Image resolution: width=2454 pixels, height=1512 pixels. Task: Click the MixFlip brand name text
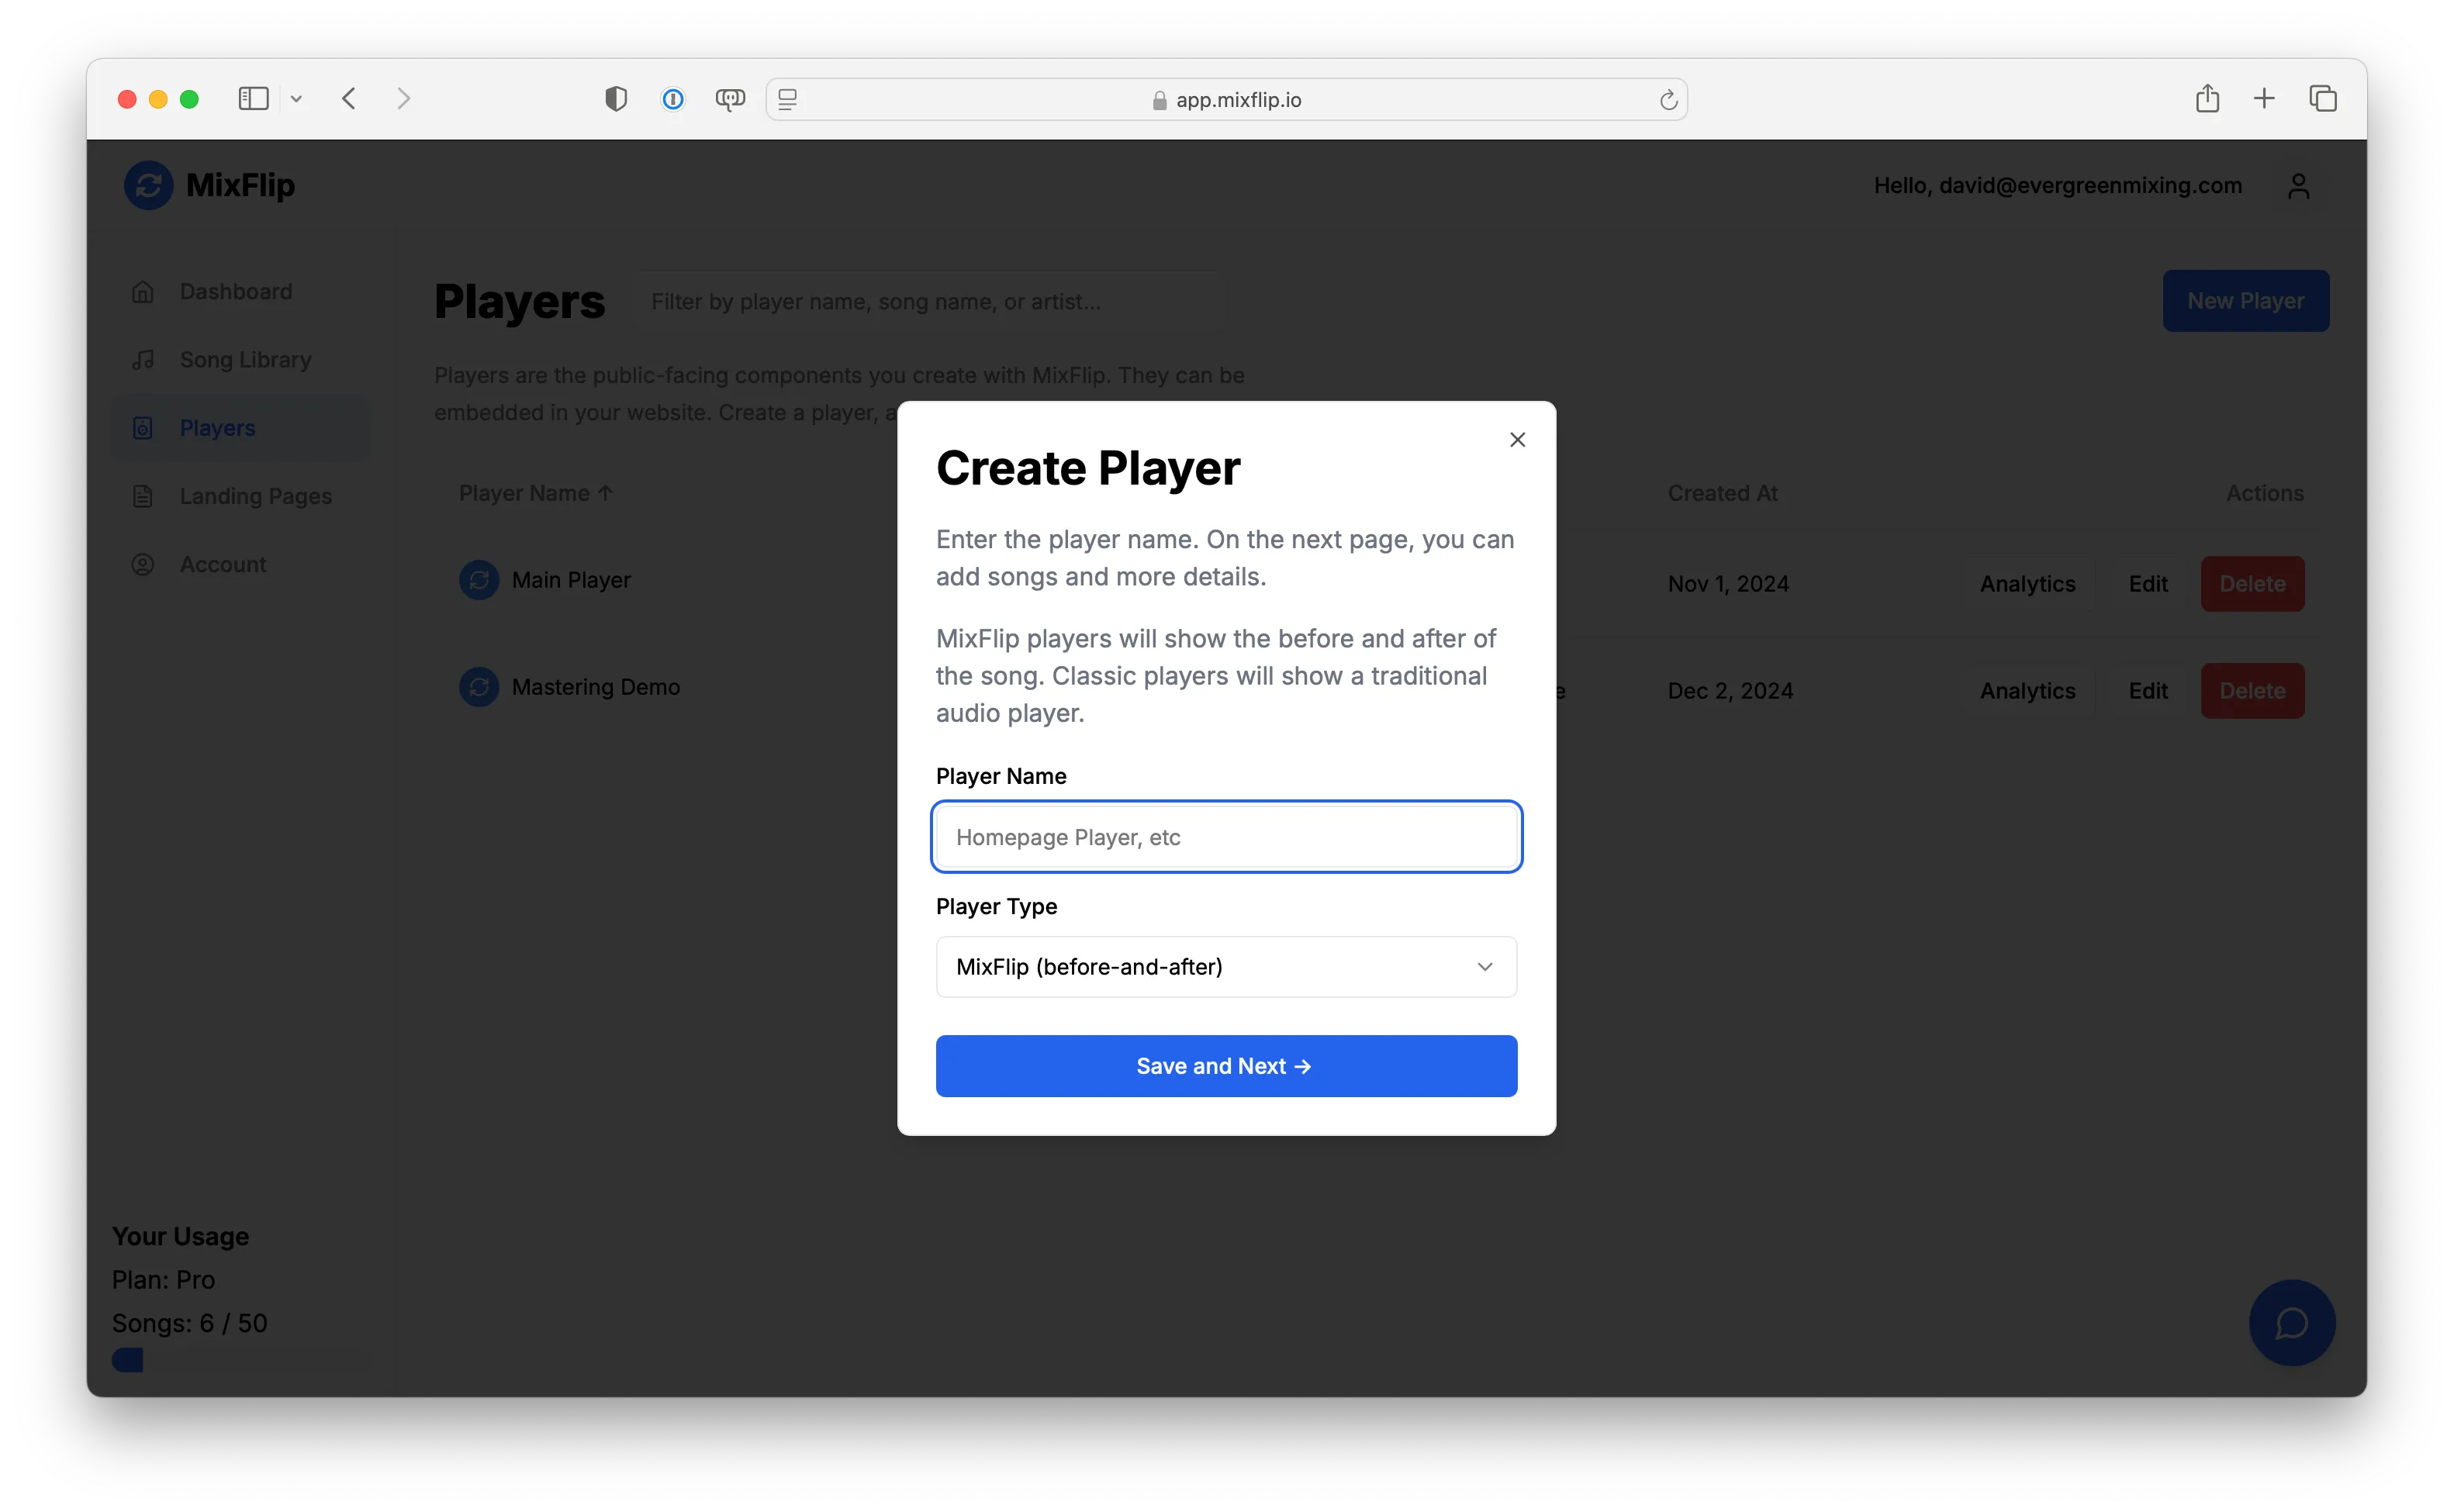(240, 185)
